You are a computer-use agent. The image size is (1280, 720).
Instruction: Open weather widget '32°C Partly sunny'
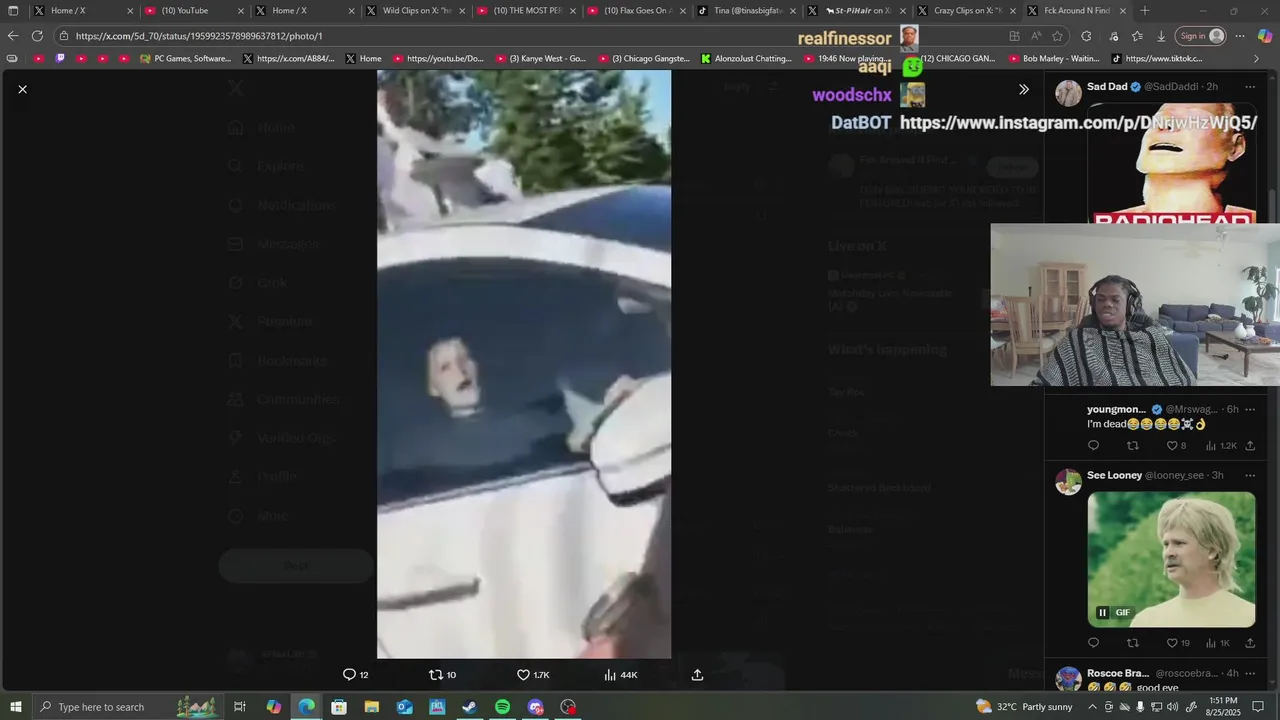[1023, 707]
